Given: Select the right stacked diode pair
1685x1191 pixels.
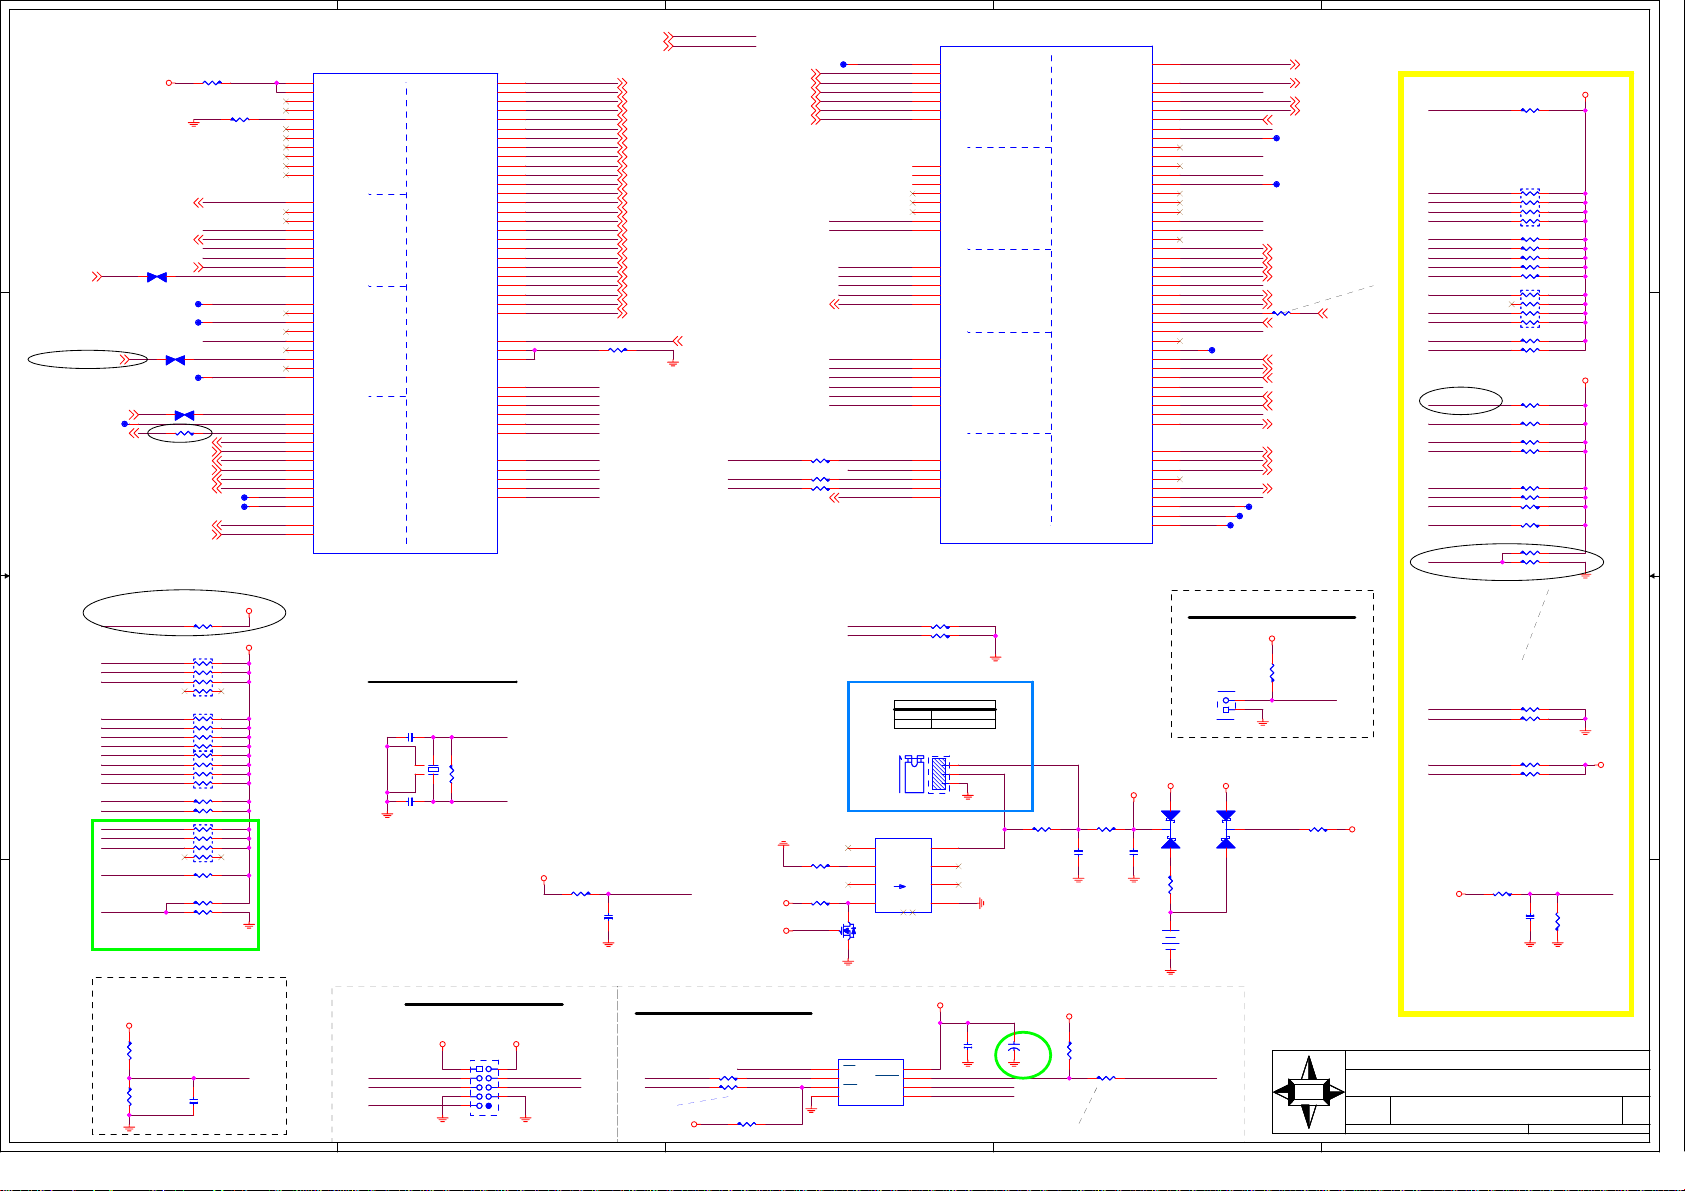Looking at the screenshot, I should [x=1226, y=830].
